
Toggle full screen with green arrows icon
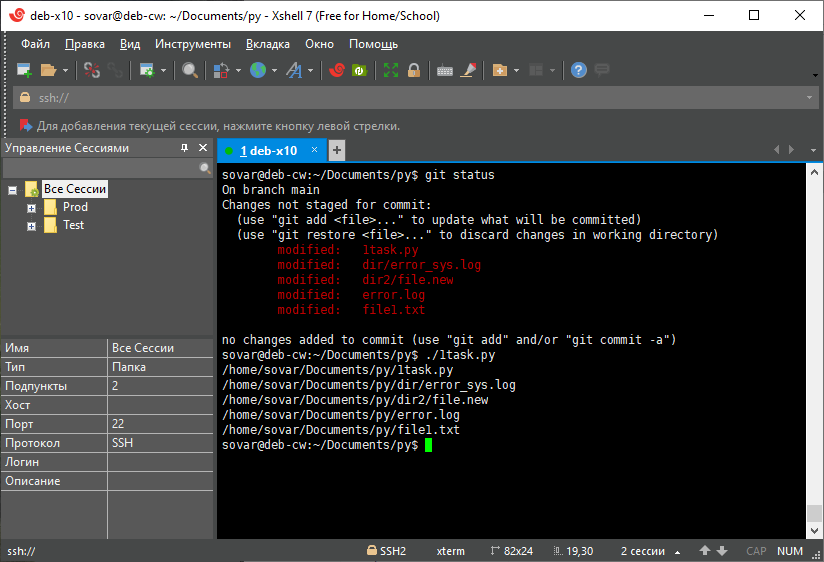[391, 70]
